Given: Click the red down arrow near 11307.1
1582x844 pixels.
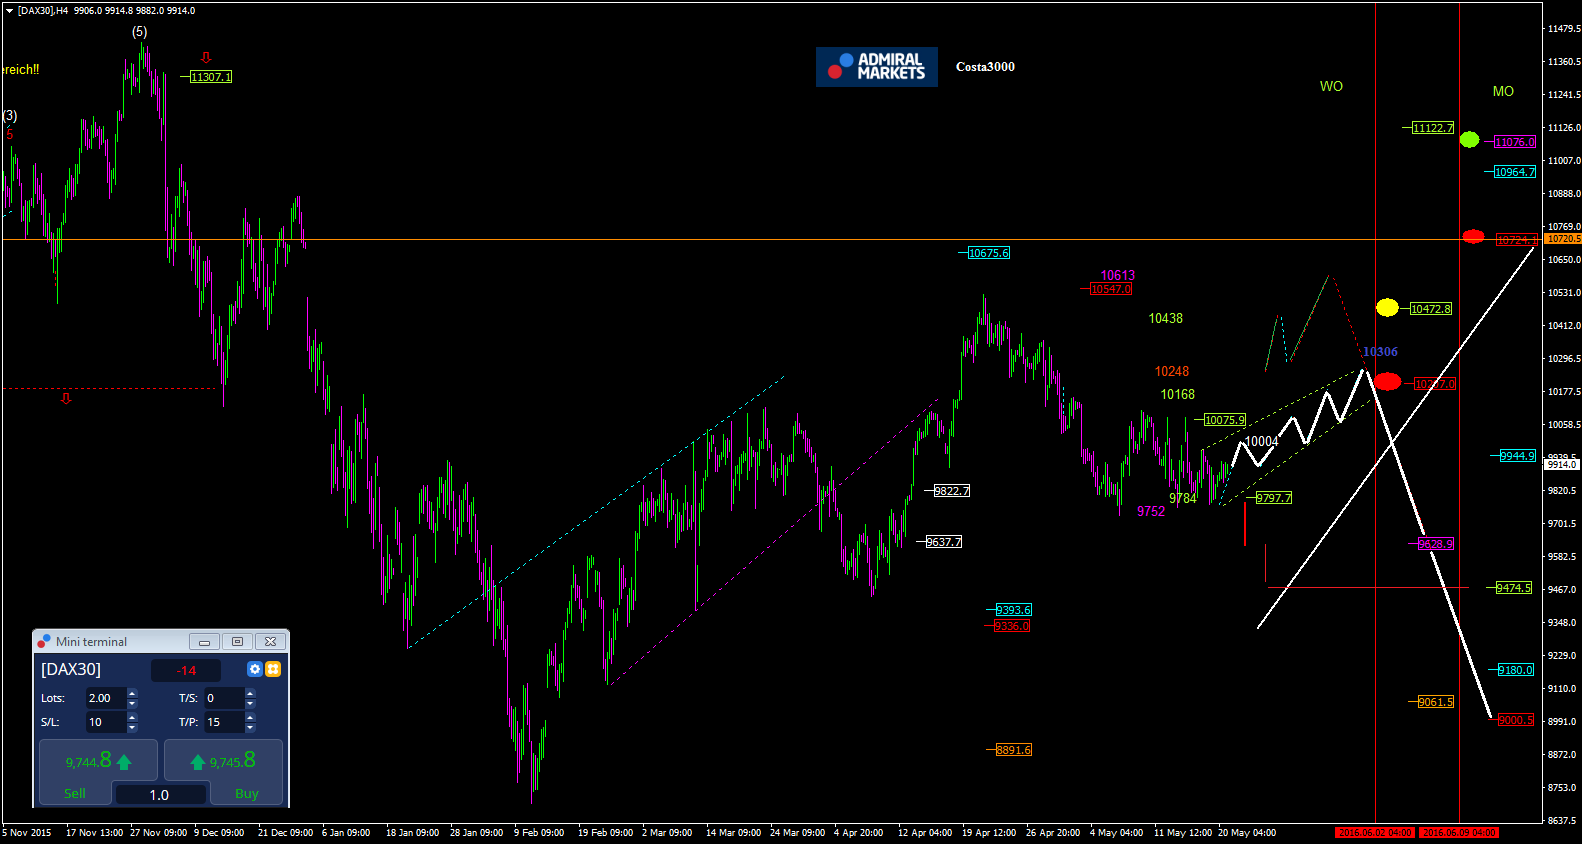Looking at the screenshot, I should pyautogui.click(x=206, y=58).
